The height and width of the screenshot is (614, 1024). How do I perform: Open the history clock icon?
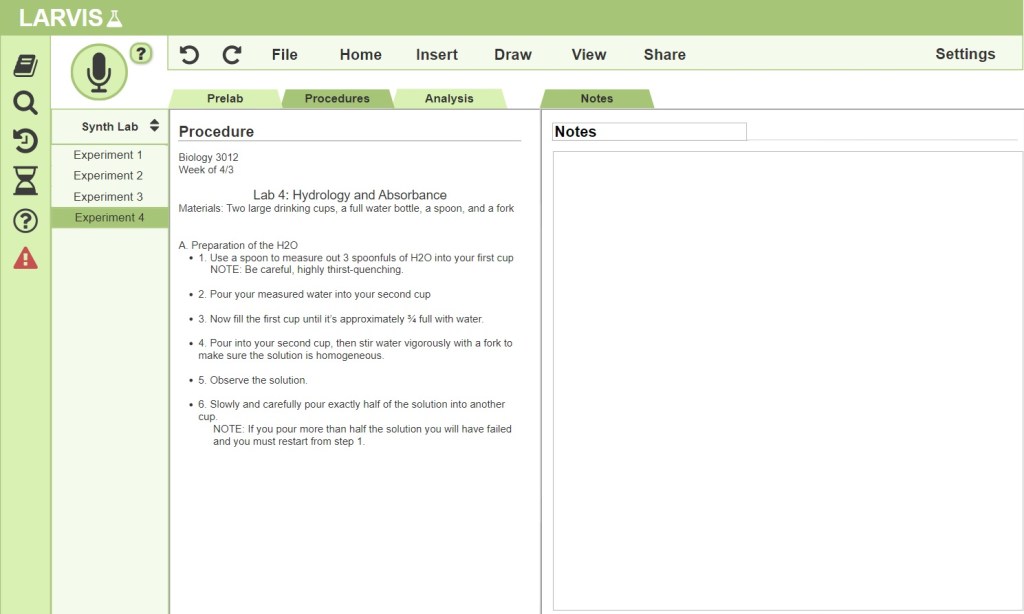click(x=25, y=141)
